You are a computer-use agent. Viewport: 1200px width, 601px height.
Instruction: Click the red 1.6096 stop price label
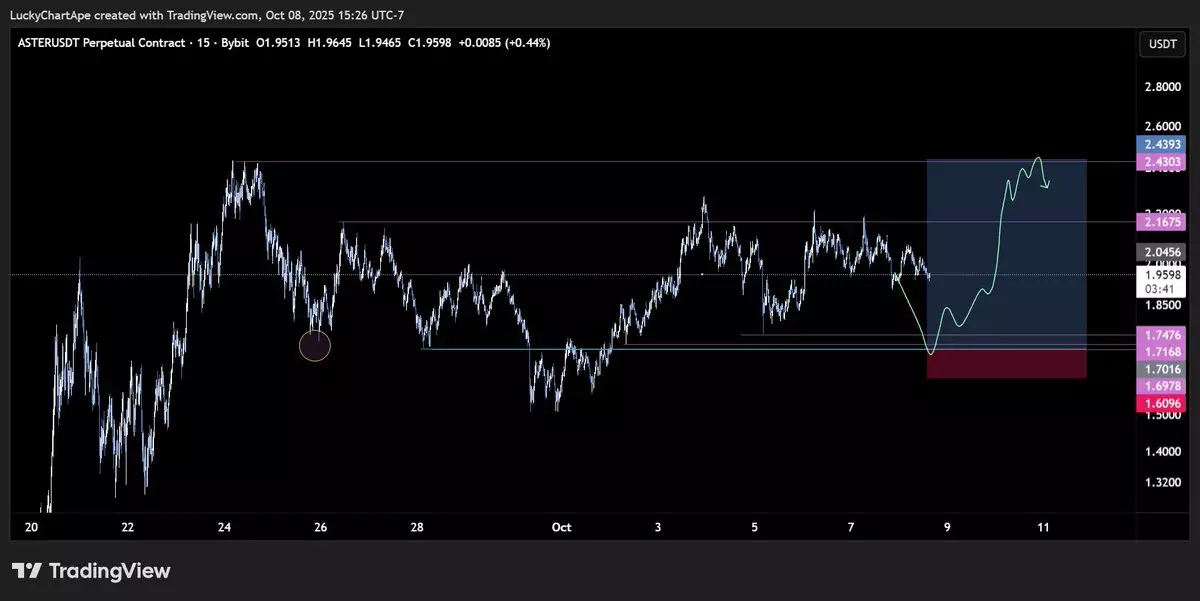1161,404
